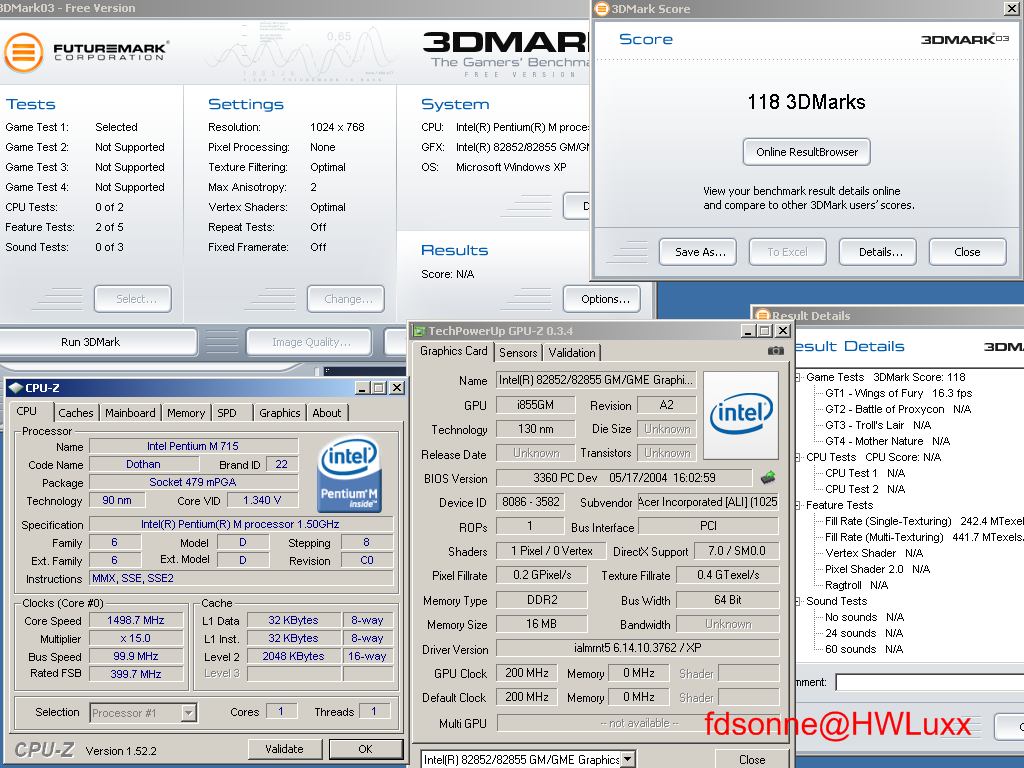Click the 3DMark Score window title icon
Image resolution: width=1024 pixels, height=768 pixels.
point(602,8)
